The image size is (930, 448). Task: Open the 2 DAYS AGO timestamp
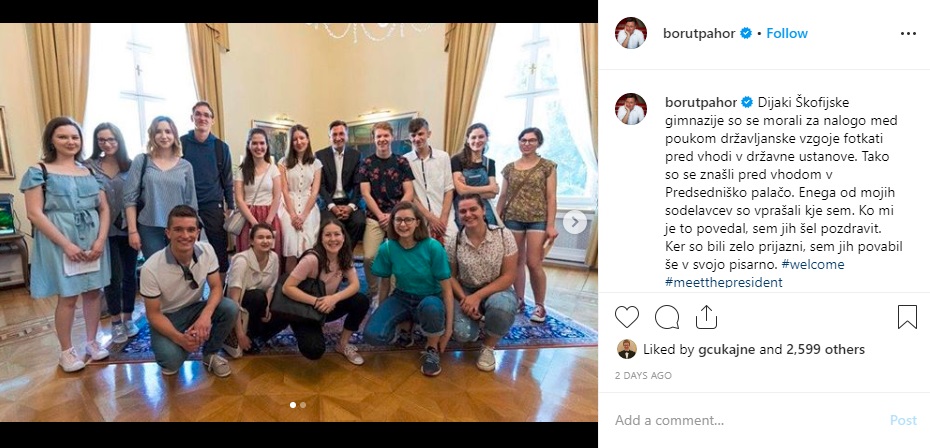(x=643, y=376)
